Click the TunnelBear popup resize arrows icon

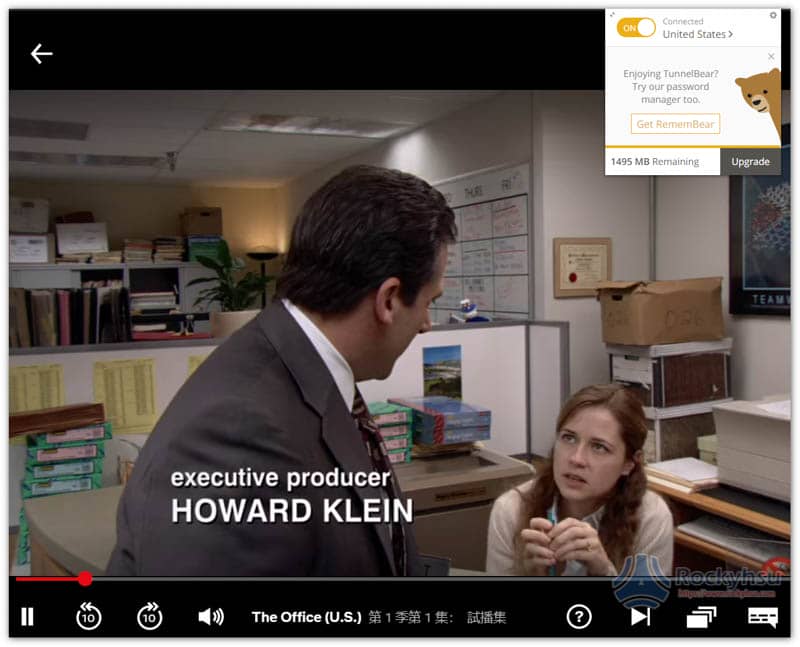click(x=612, y=15)
